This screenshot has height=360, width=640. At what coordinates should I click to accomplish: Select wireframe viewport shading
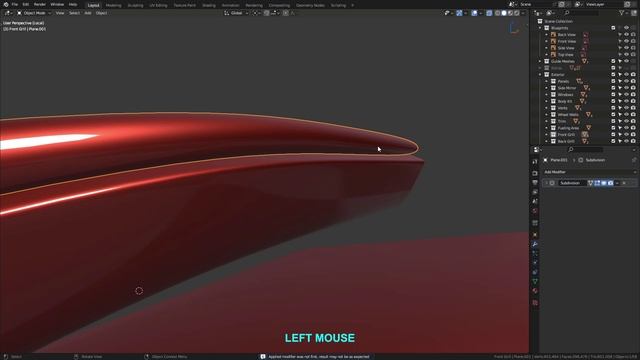pyautogui.click(x=498, y=13)
